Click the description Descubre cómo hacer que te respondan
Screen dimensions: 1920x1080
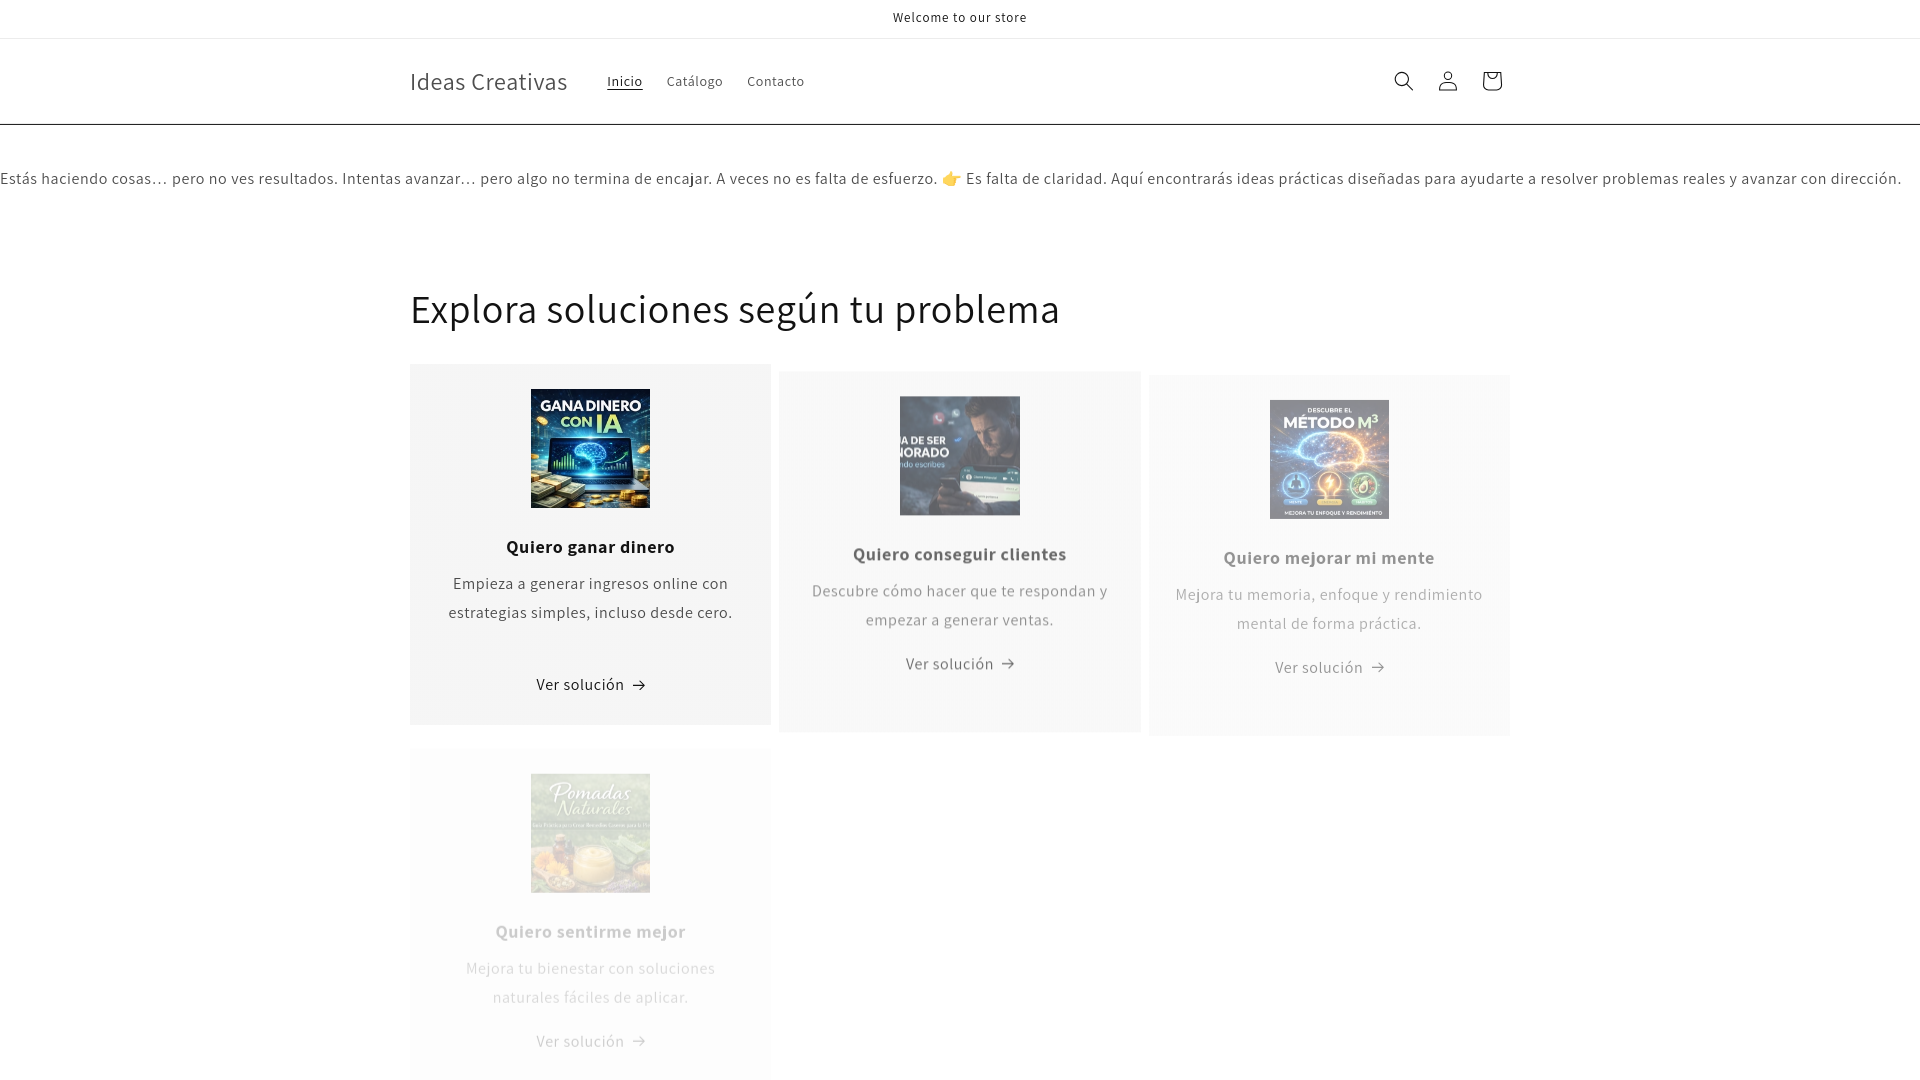click(x=960, y=605)
